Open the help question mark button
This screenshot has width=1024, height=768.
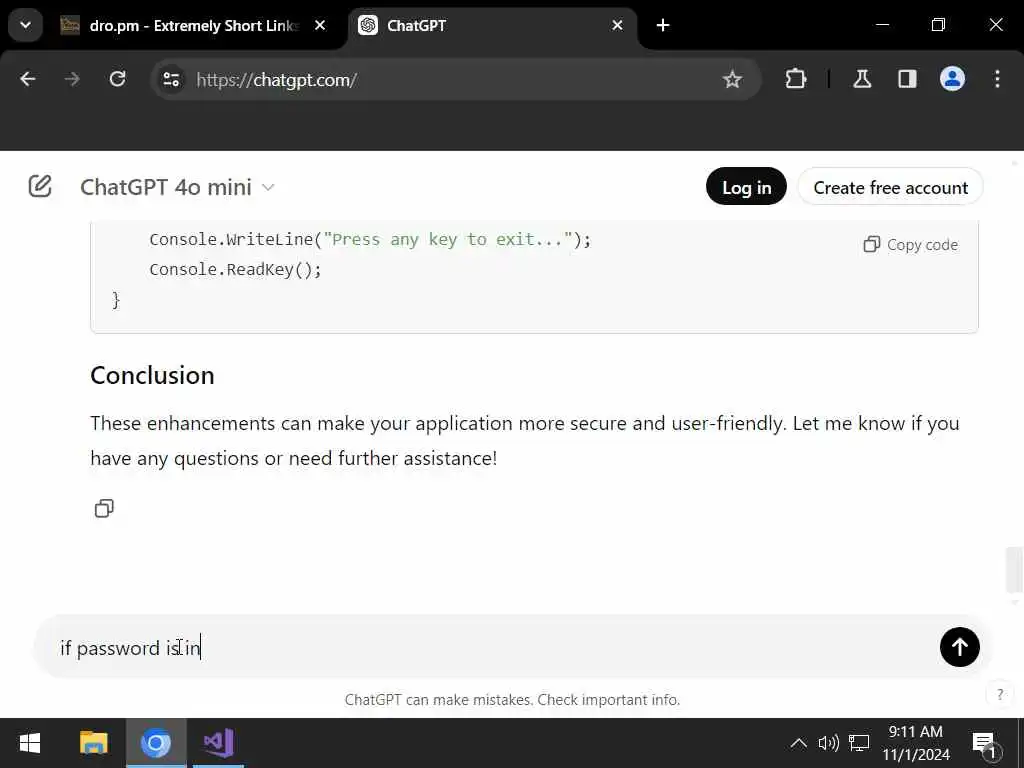[x=999, y=694]
